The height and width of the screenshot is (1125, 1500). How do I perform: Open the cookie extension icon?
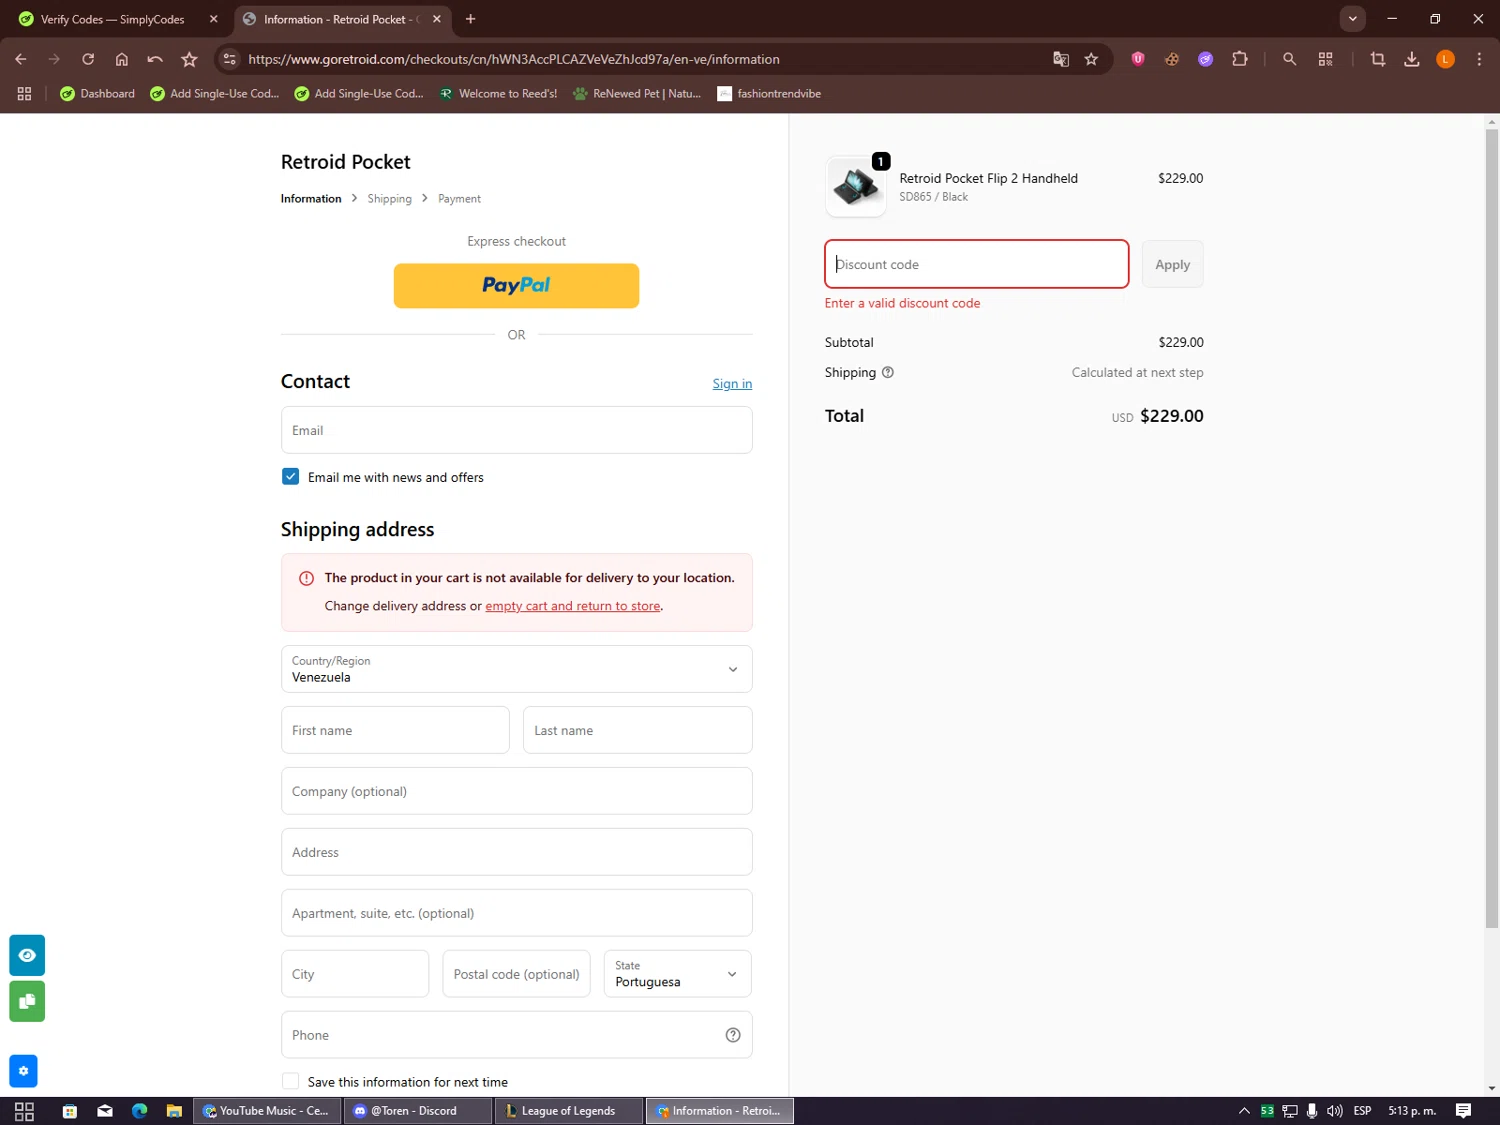click(x=1172, y=59)
